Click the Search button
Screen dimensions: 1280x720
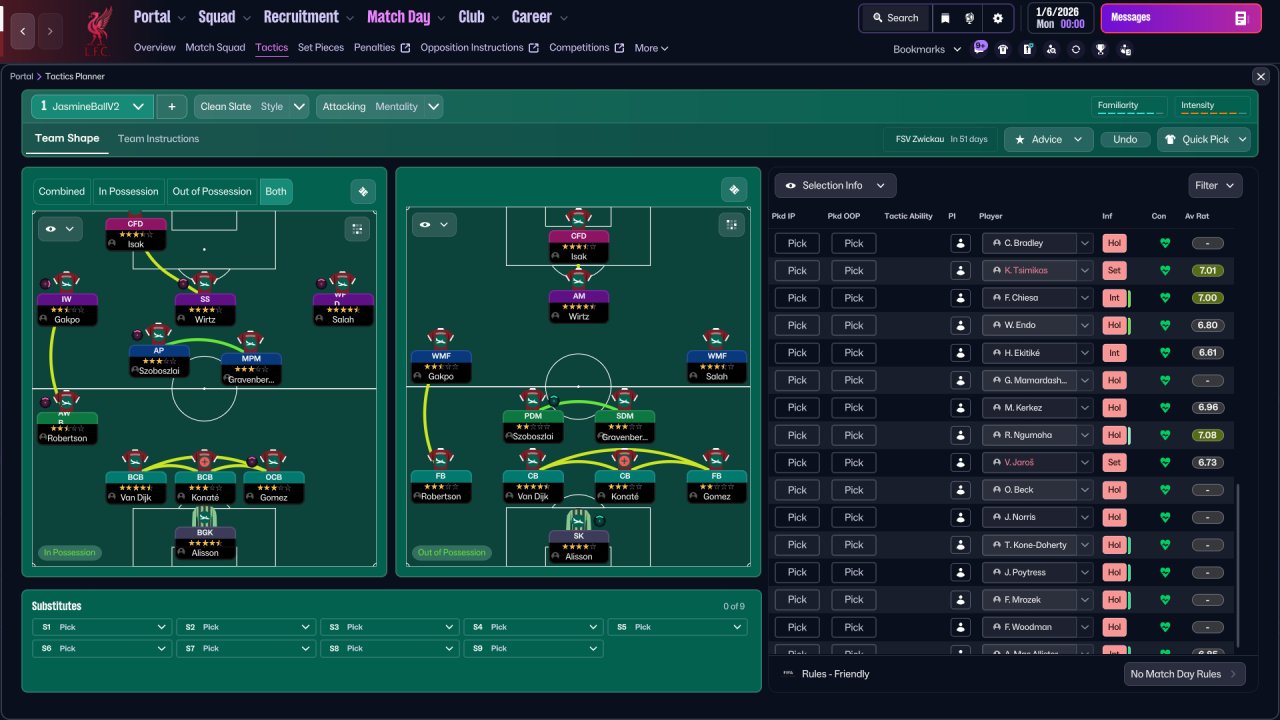[x=895, y=18]
